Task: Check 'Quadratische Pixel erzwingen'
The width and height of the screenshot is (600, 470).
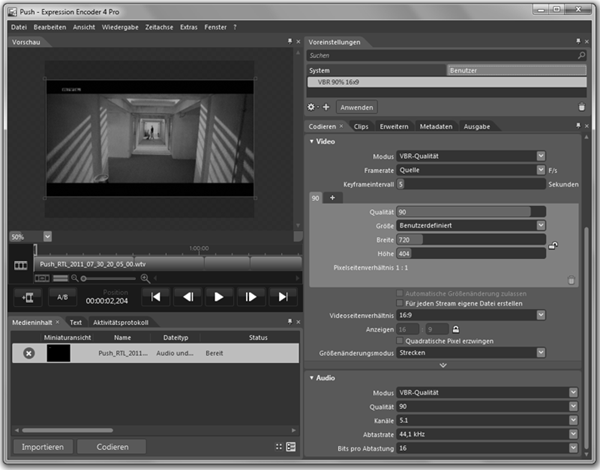Action: pyautogui.click(x=399, y=341)
